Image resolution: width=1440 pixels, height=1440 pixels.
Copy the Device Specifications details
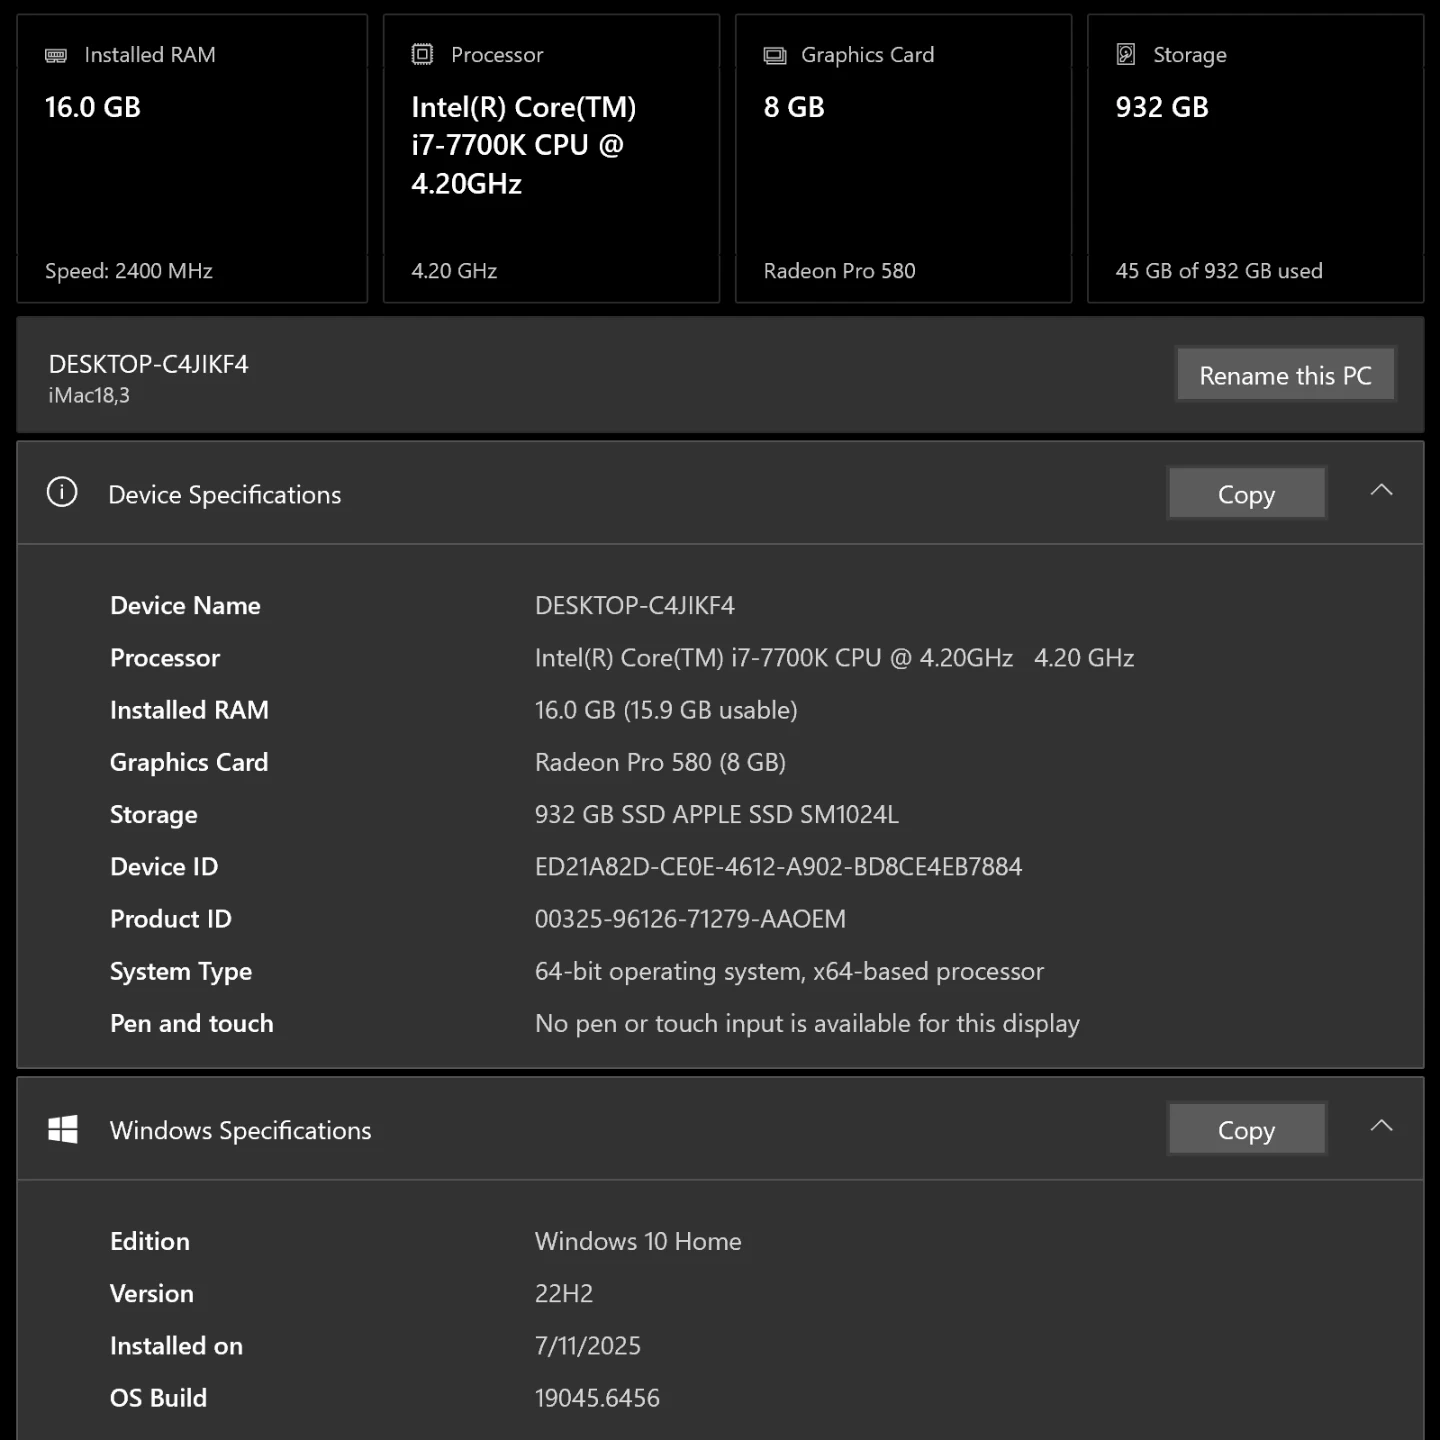(x=1246, y=494)
